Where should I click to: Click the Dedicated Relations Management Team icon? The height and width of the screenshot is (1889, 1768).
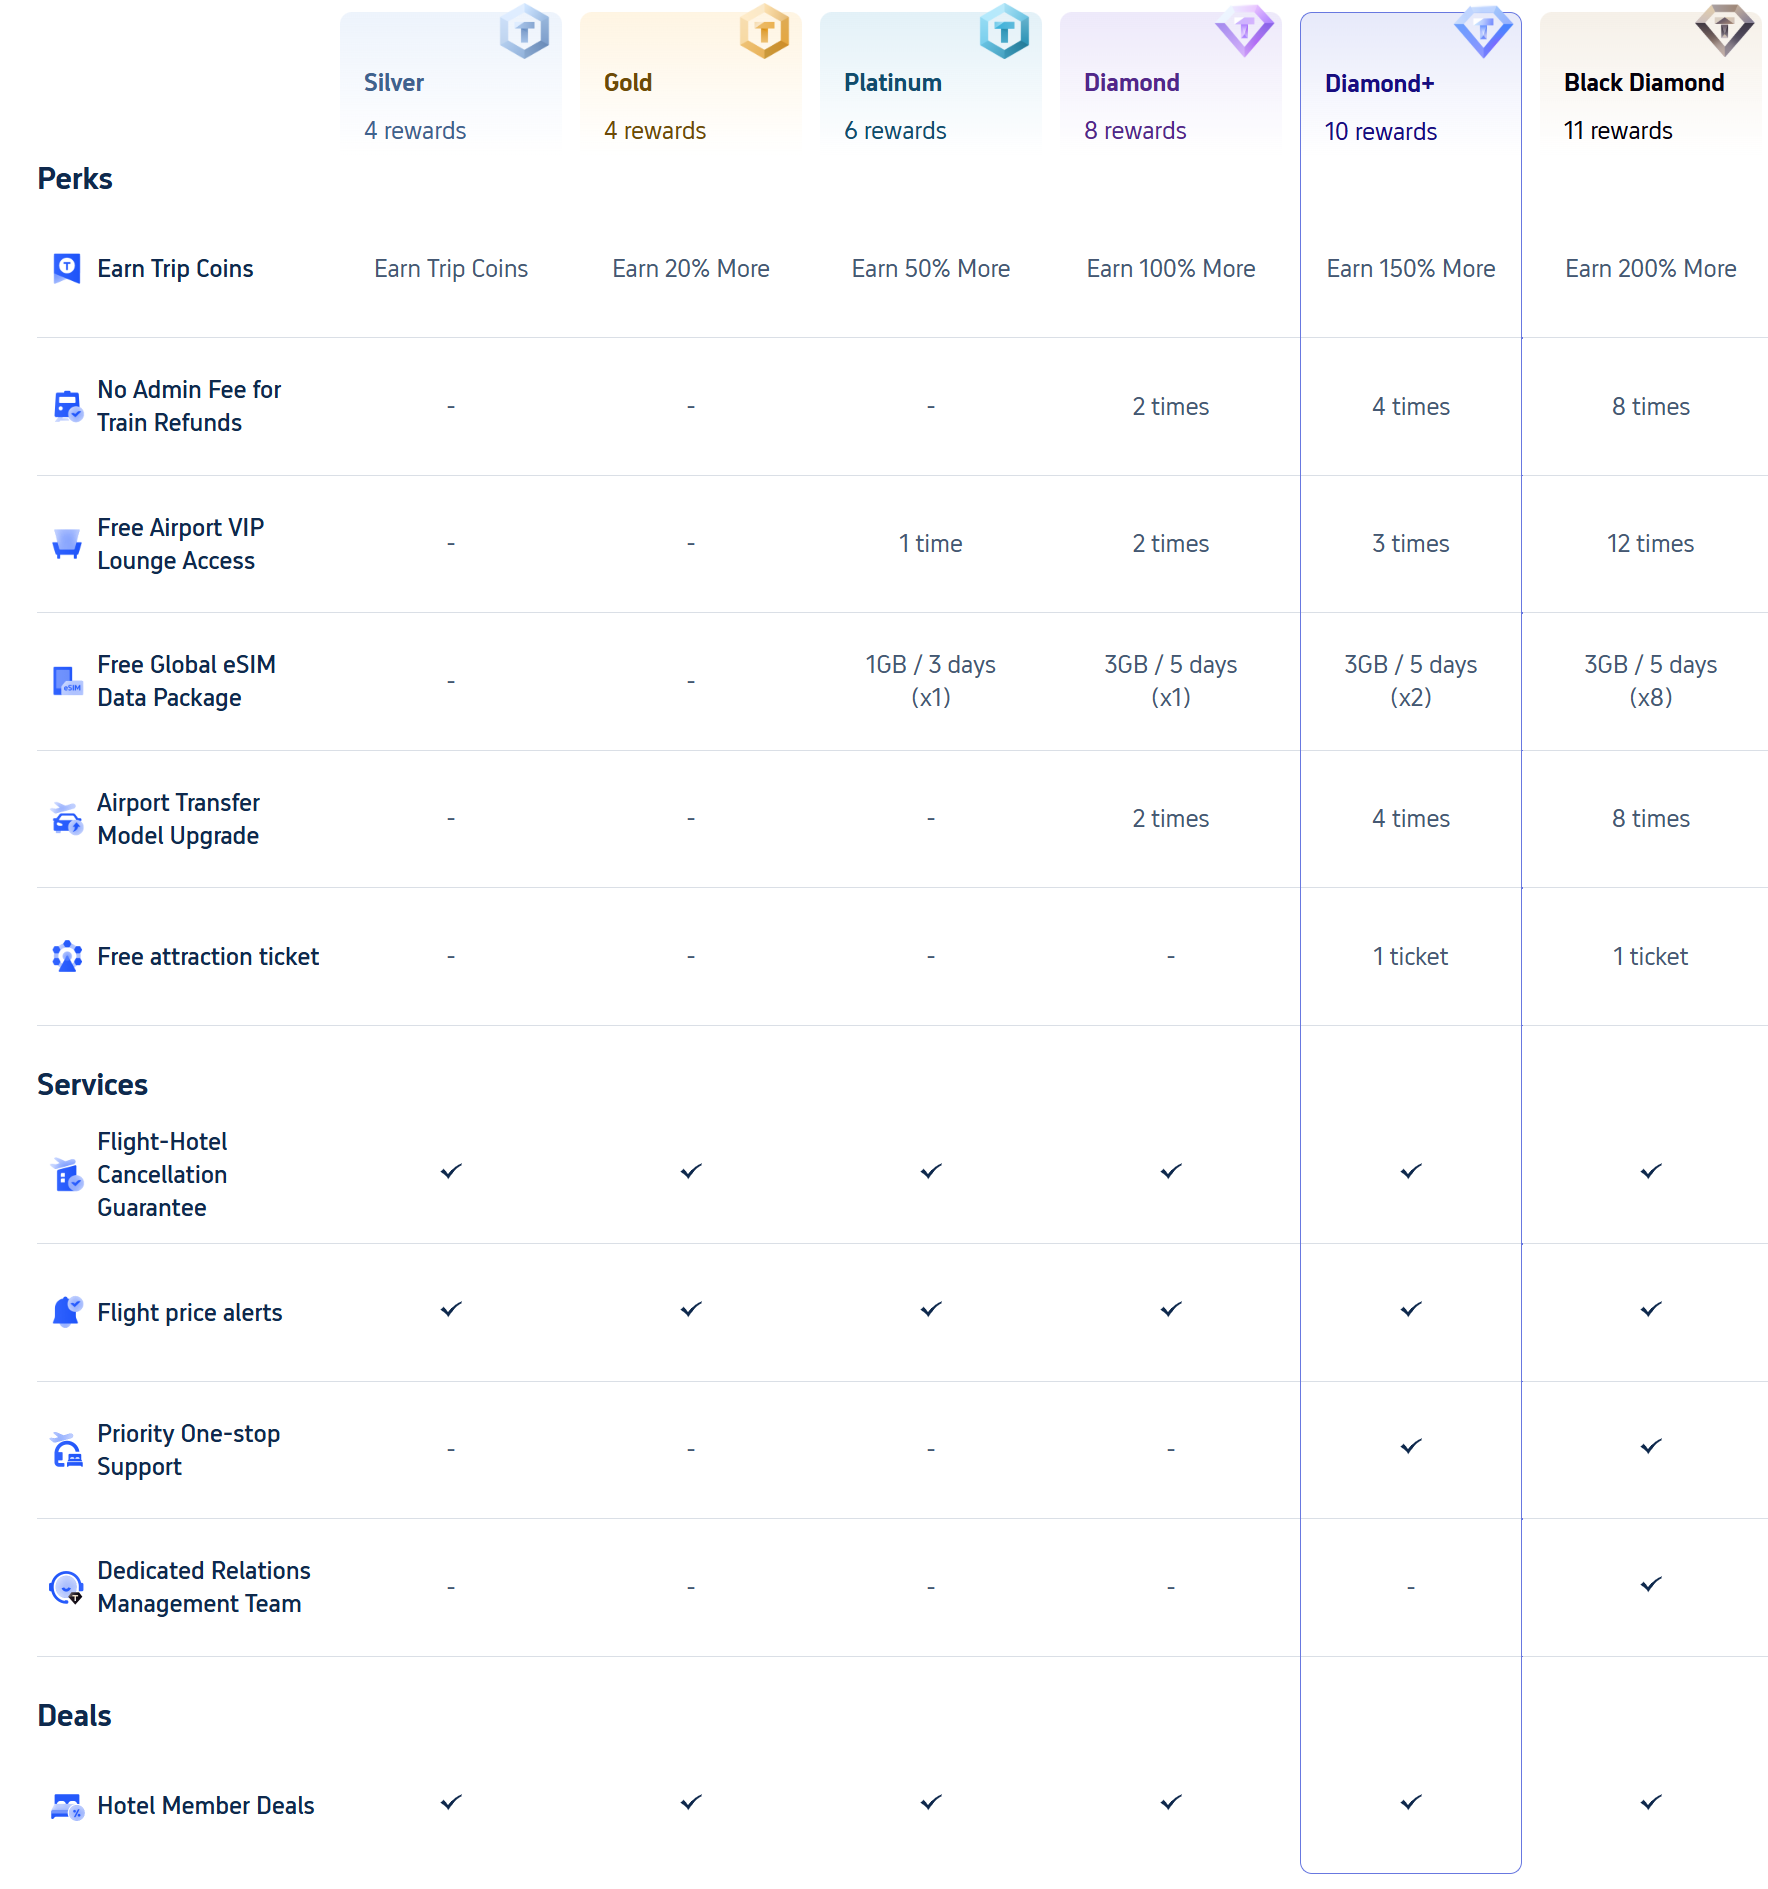pyautogui.click(x=67, y=1587)
